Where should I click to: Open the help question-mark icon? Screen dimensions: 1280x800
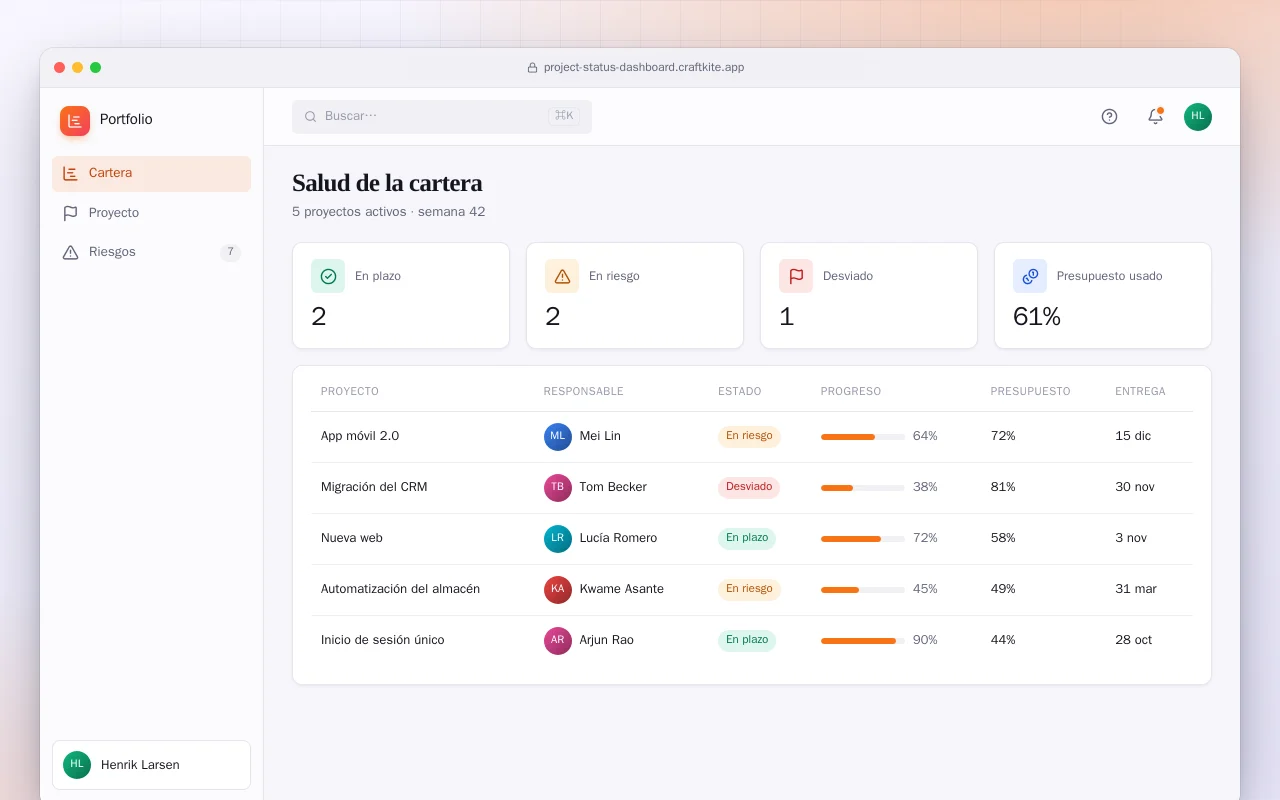[1109, 116]
